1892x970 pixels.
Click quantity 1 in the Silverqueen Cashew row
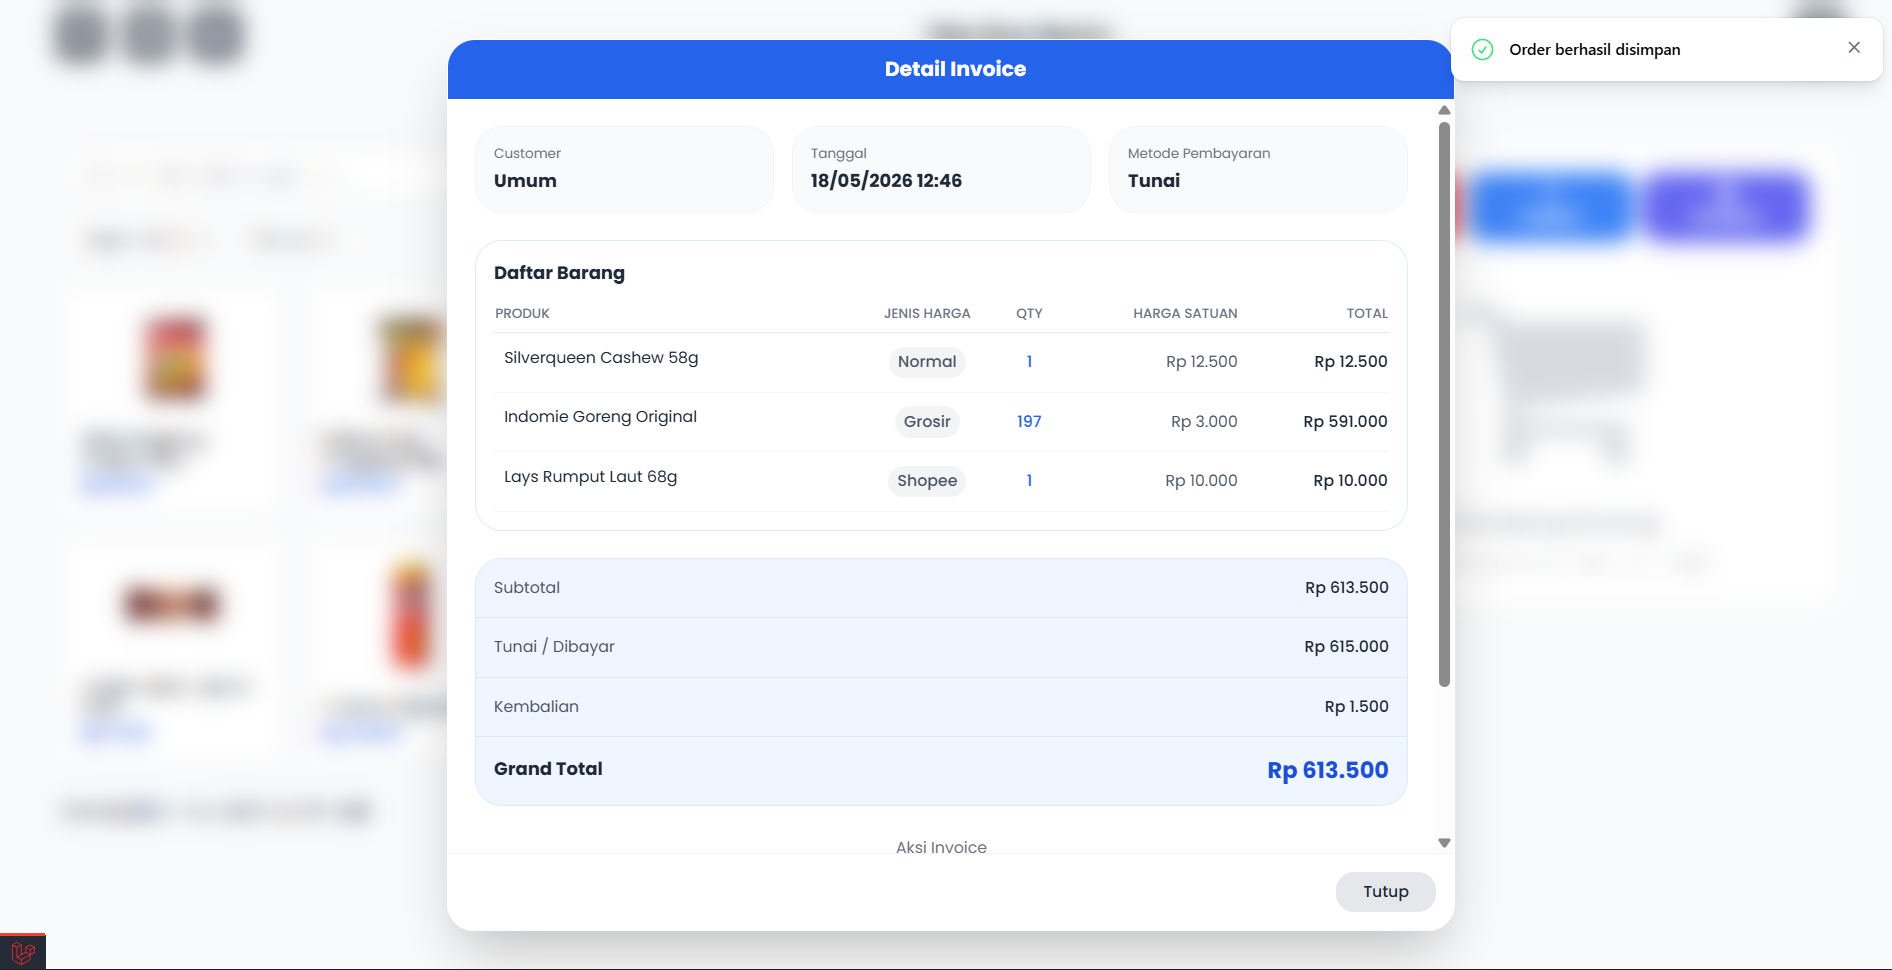tap(1029, 362)
